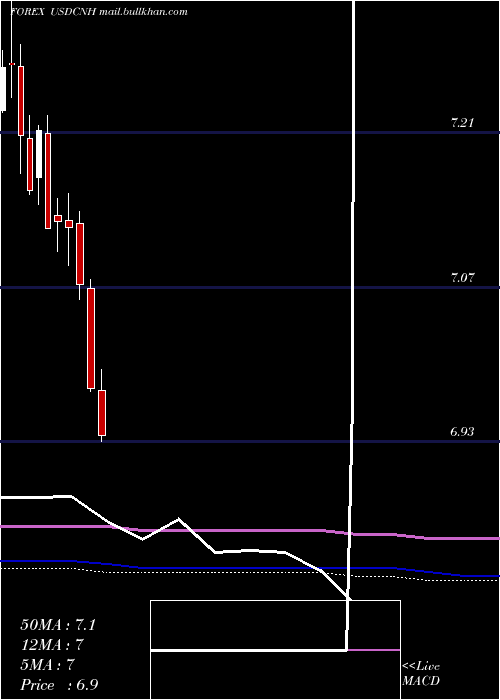Viewport: 500px width, 700px height.
Task: Click the '12MA : 7' legend entry
Action: [52, 645]
